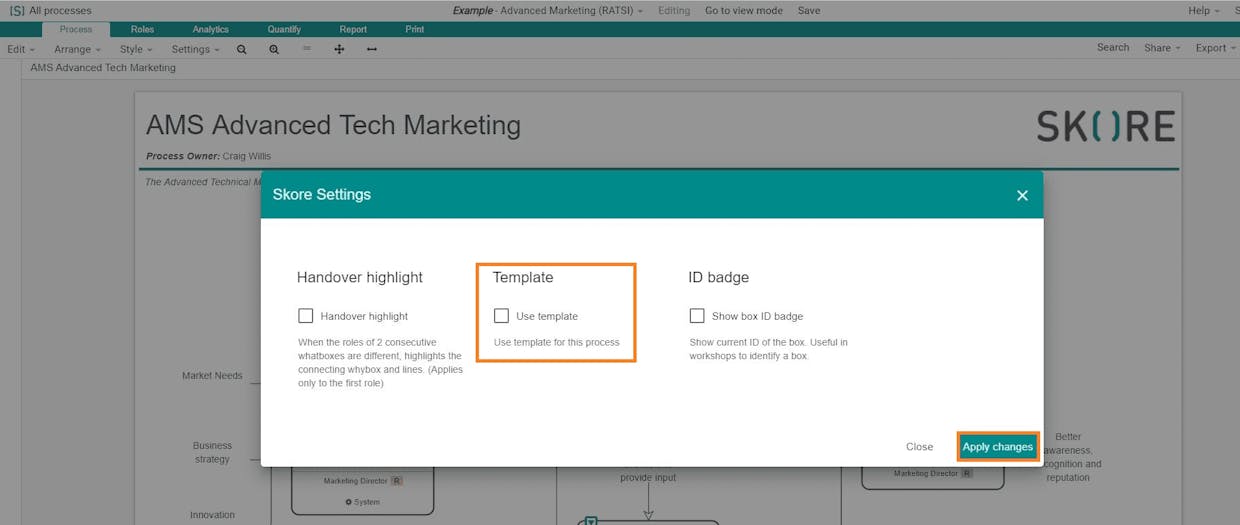Click the Business strategy label
1240x525 pixels.
click(x=212, y=453)
